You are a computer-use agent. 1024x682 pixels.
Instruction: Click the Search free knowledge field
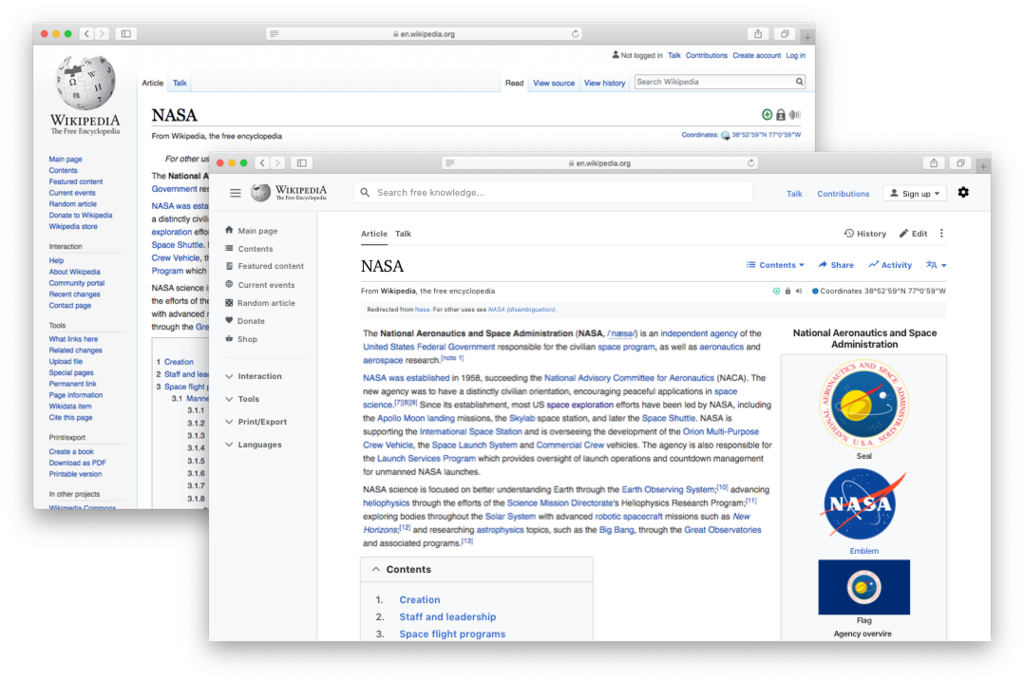click(553, 193)
